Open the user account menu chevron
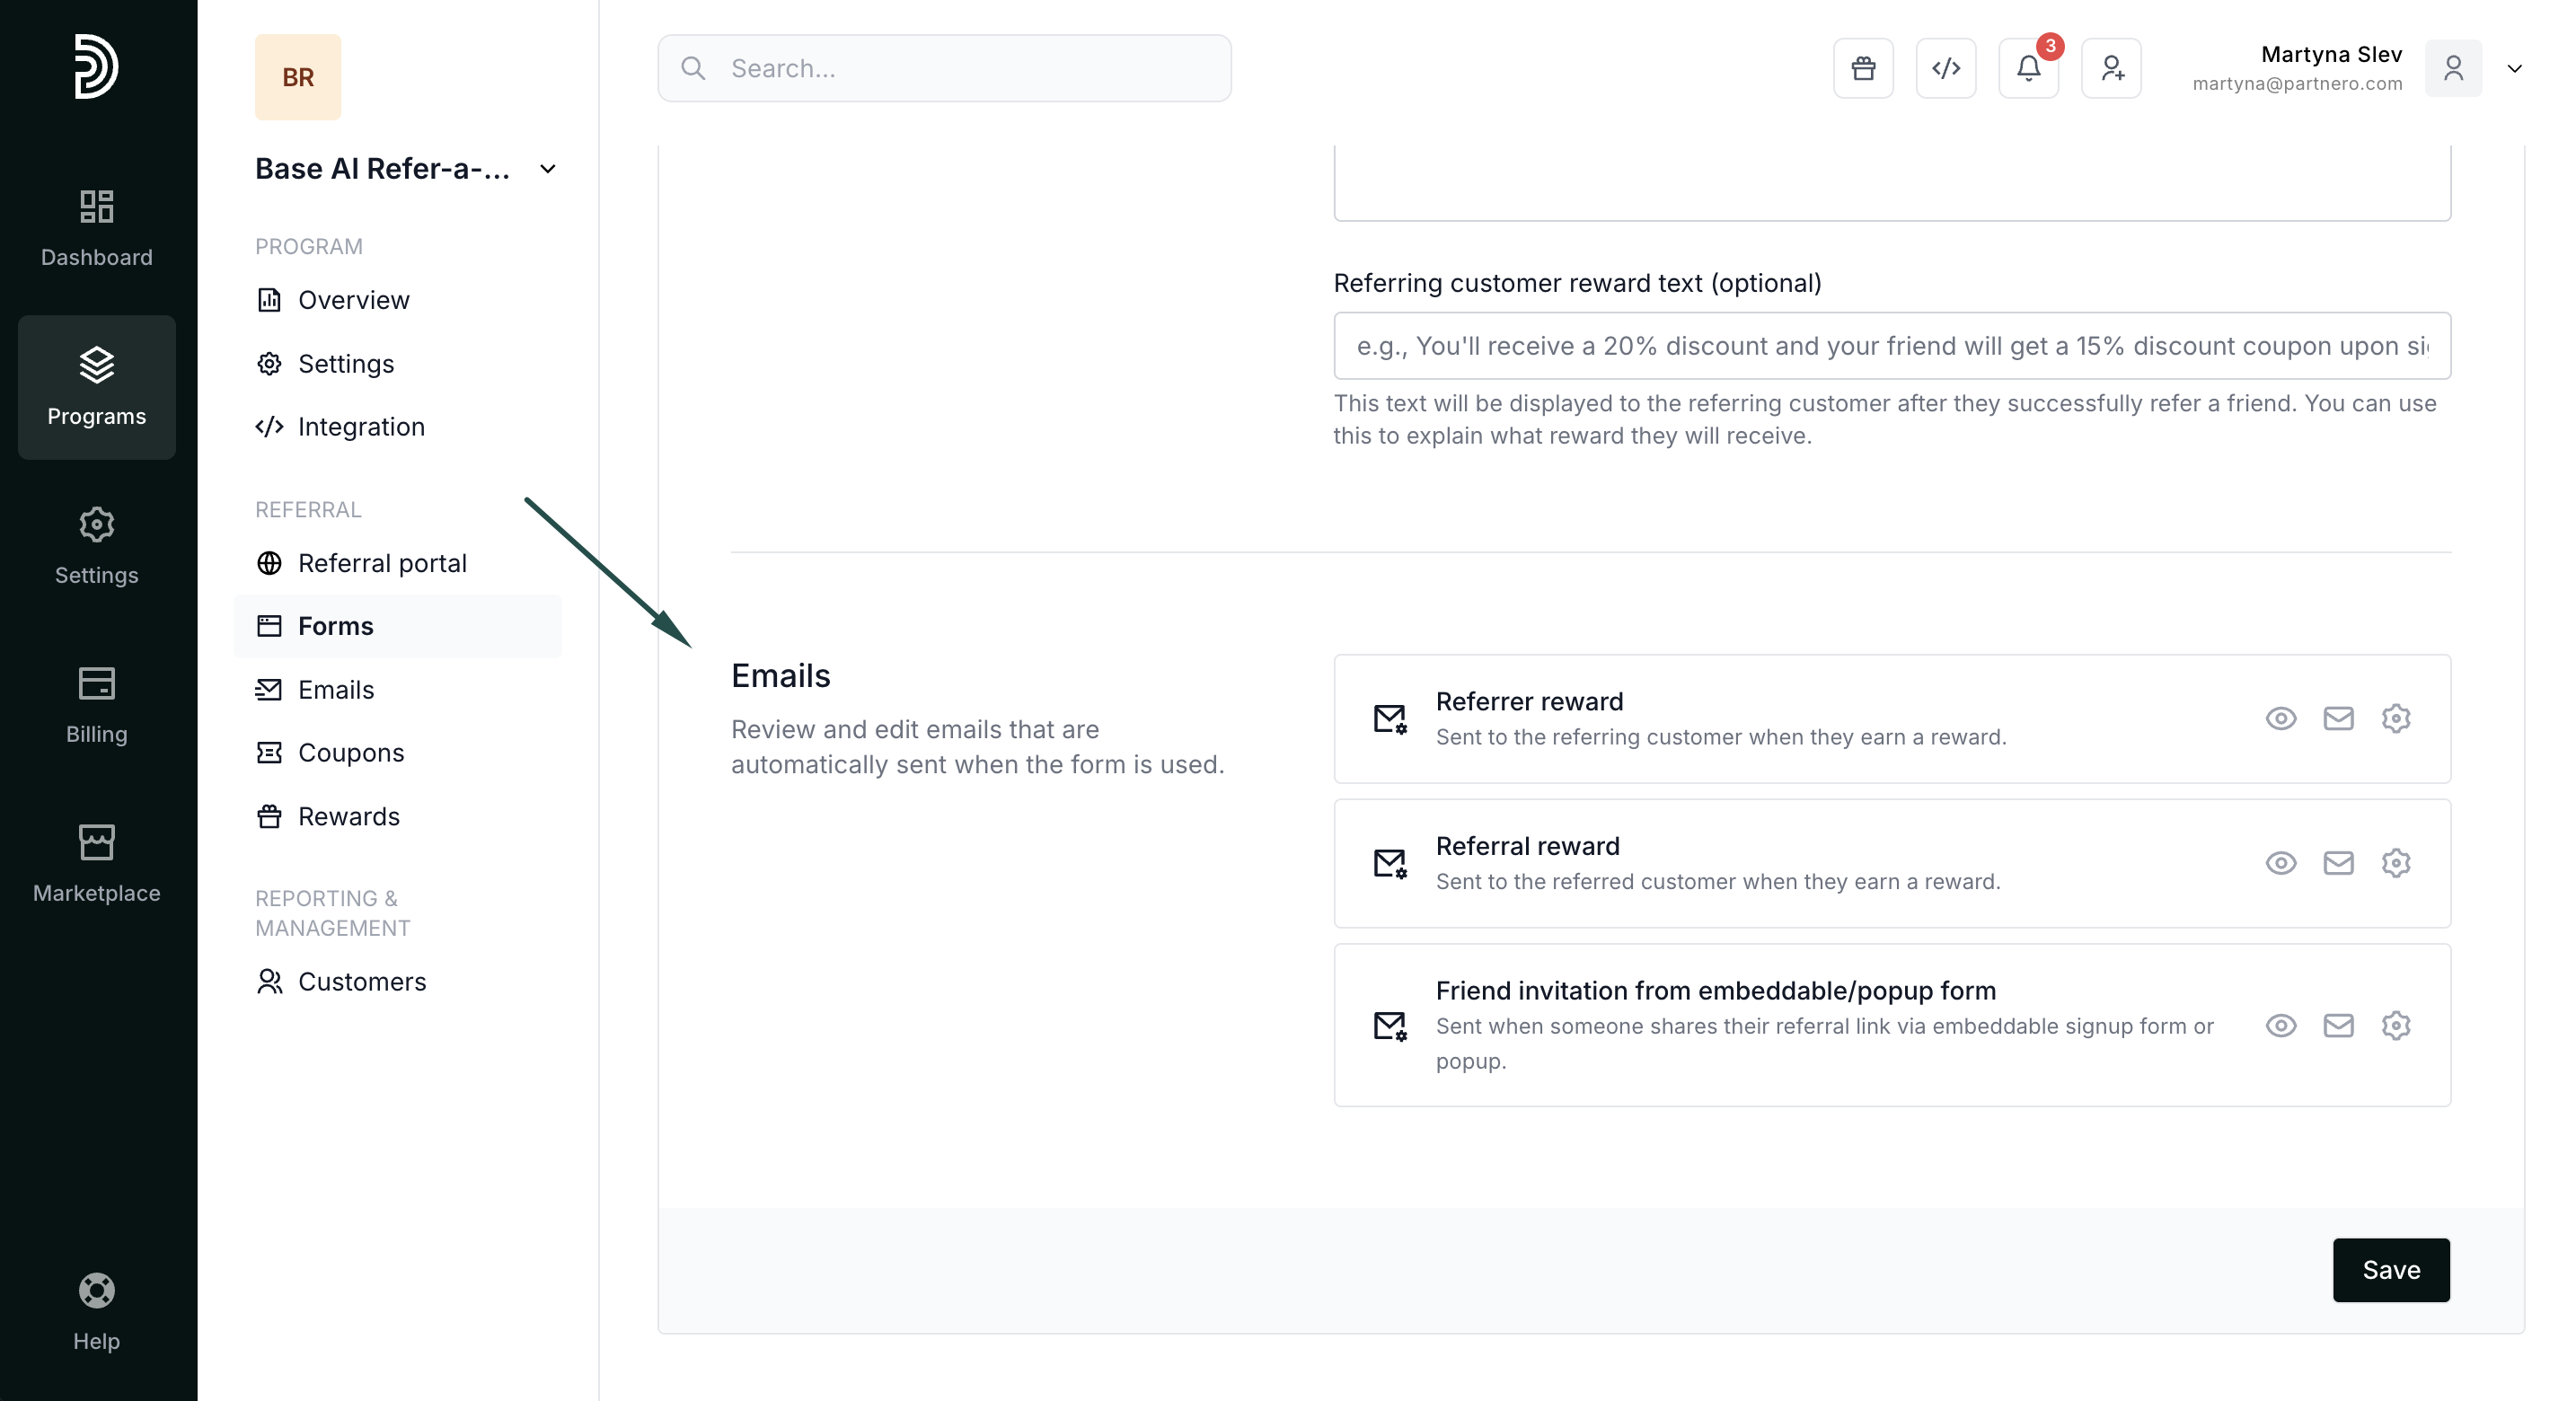Image resolution: width=2576 pixels, height=1401 pixels. coord(2514,68)
